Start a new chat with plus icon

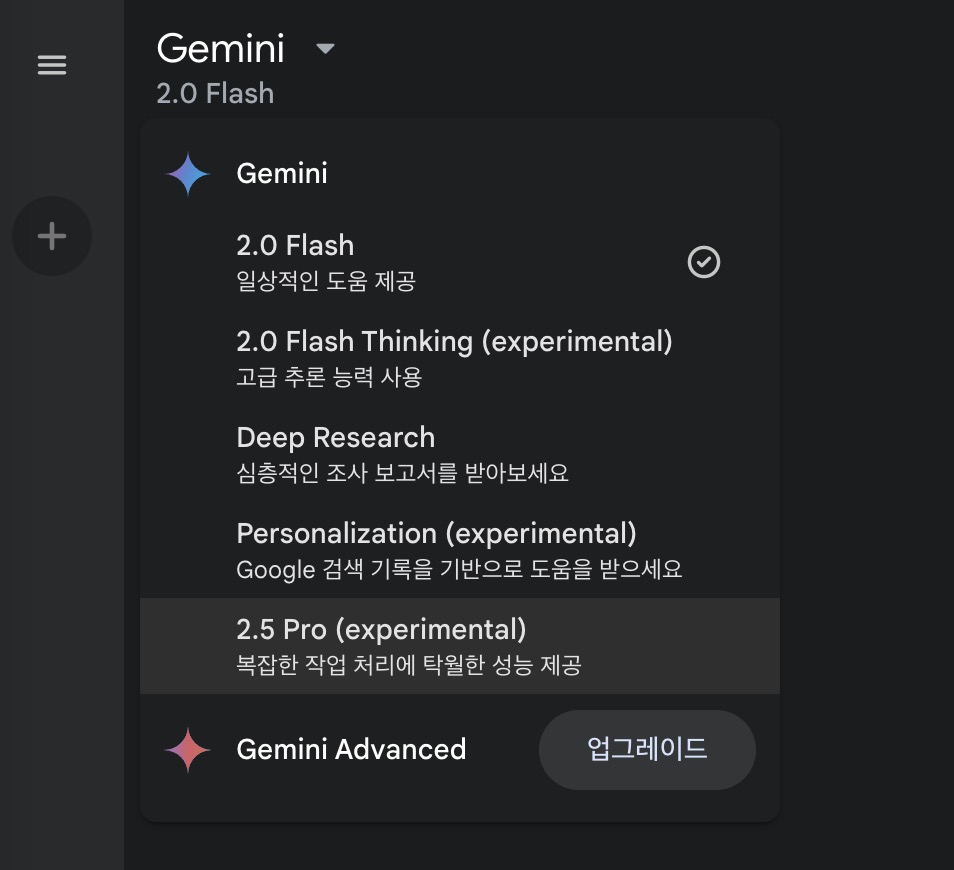52,236
